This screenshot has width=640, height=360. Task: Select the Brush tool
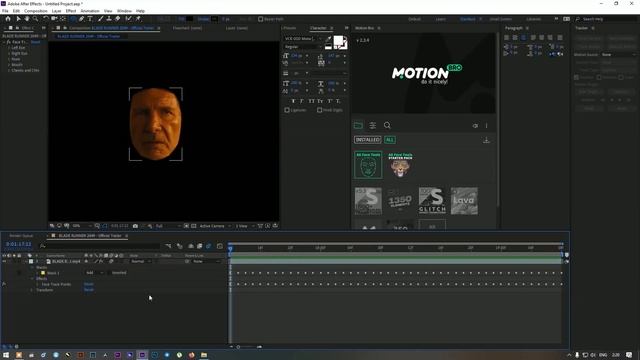point(100,19)
